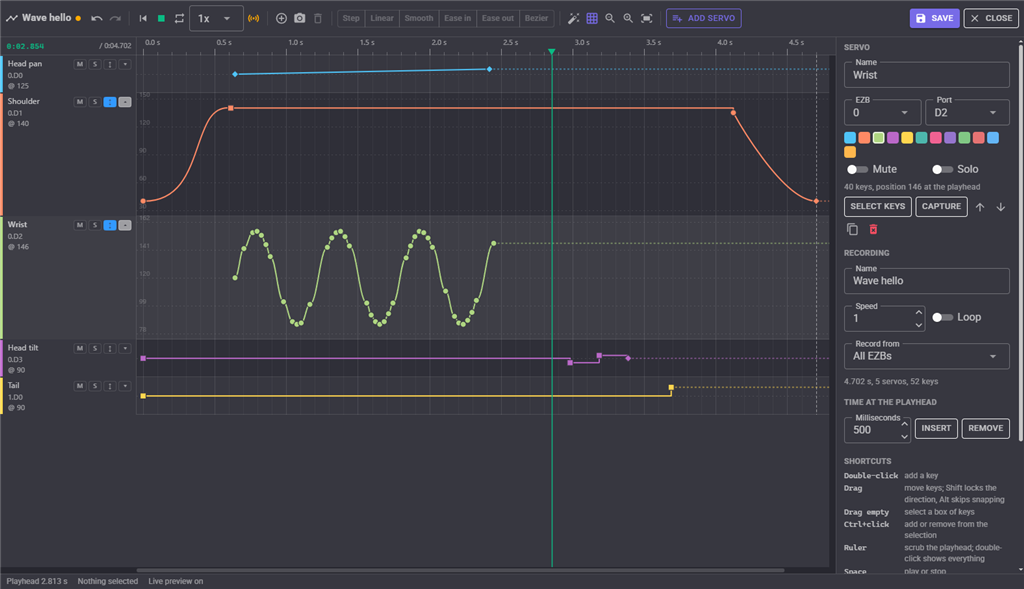Move the Wrist servo down
The image size is (1024, 589).
1000,207
